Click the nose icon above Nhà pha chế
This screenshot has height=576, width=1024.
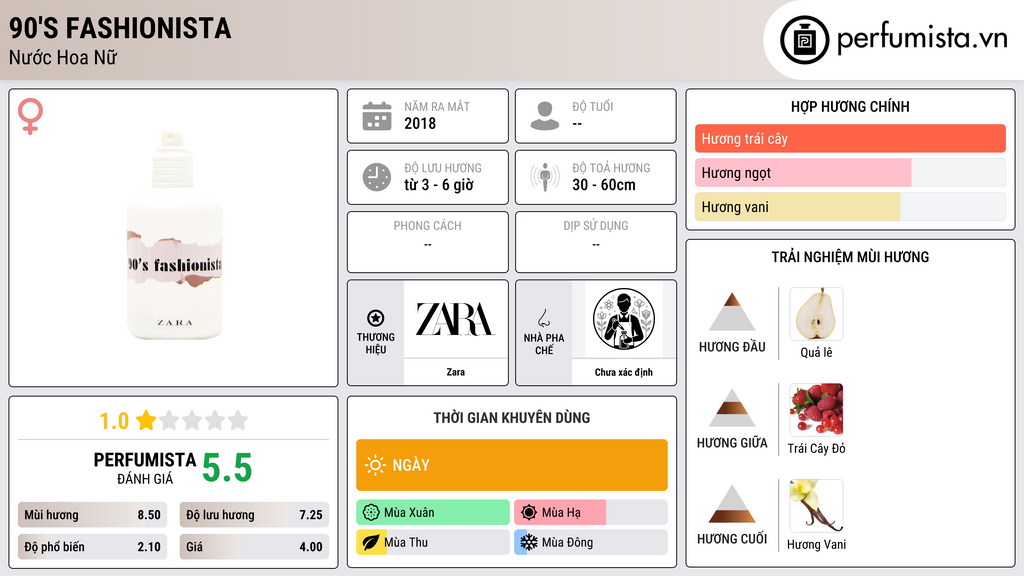pyautogui.click(x=543, y=318)
